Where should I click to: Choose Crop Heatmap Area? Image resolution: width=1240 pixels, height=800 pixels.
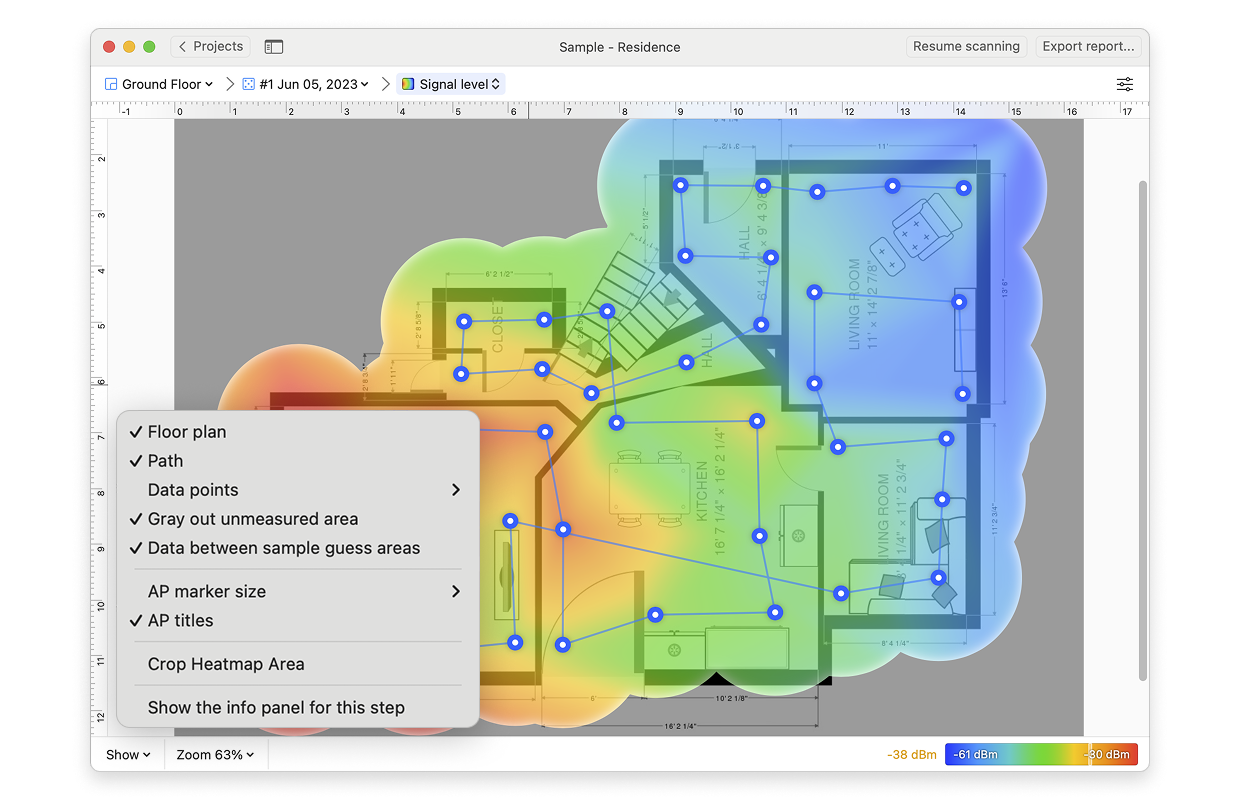click(298, 664)
